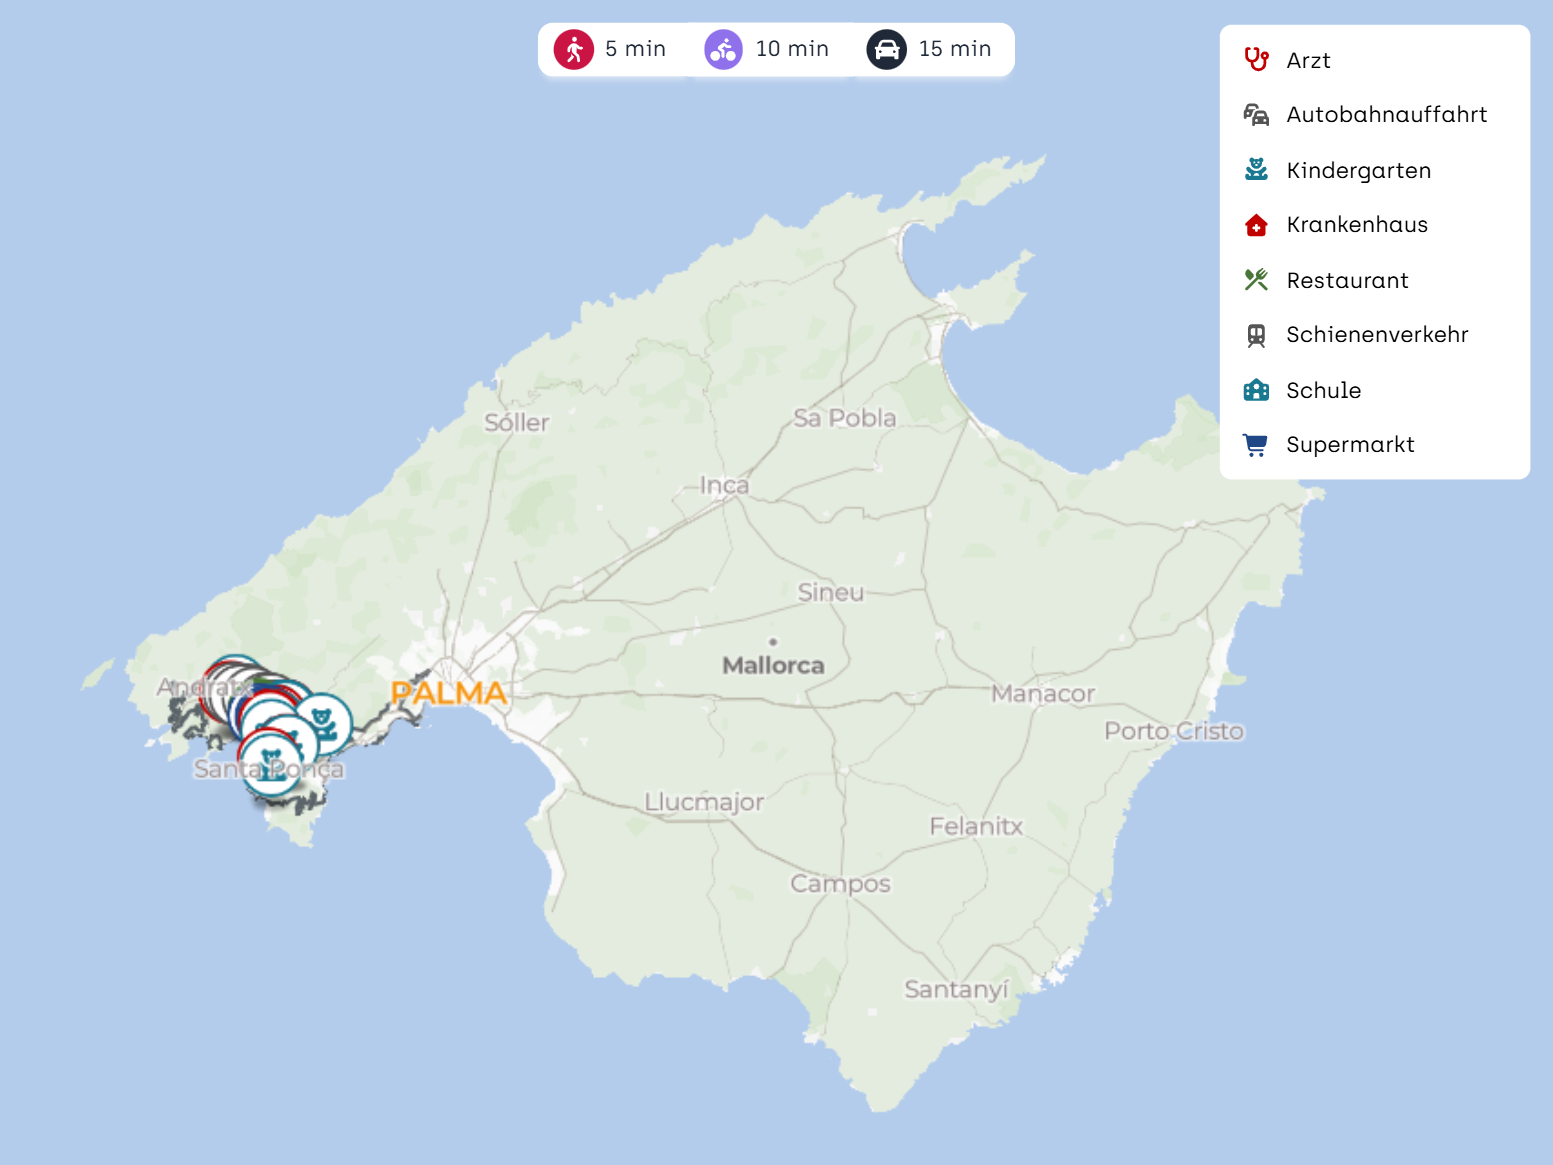
Task: Toggle the "5 min" walking time label
Action: coord(635,49)
